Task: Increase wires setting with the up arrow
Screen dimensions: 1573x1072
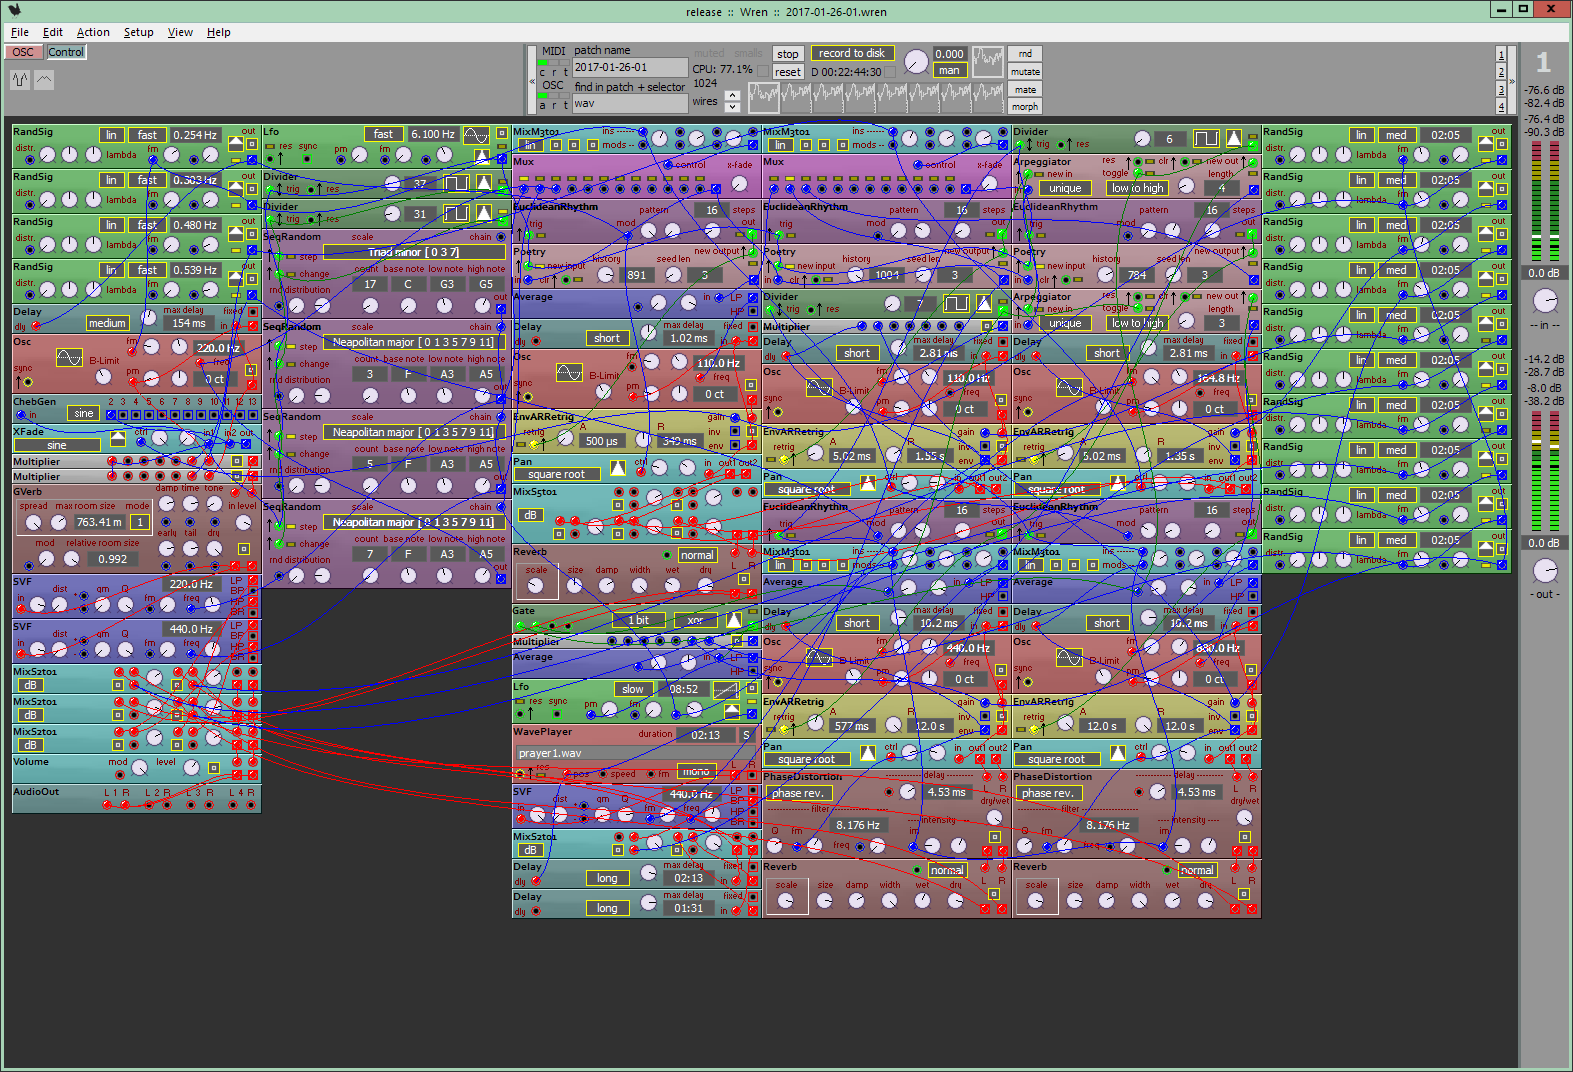Action: pyautogui.click(x=733, y=96)
